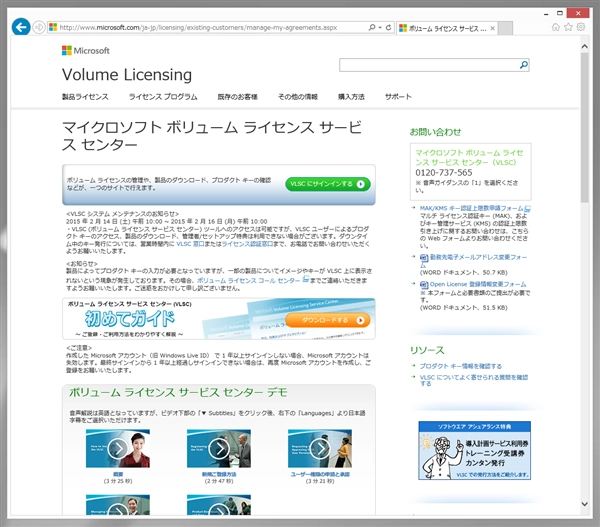Click the 新規ご登録方法 video title link
This screenshot has width=600, height=527.
coord(219,474)
